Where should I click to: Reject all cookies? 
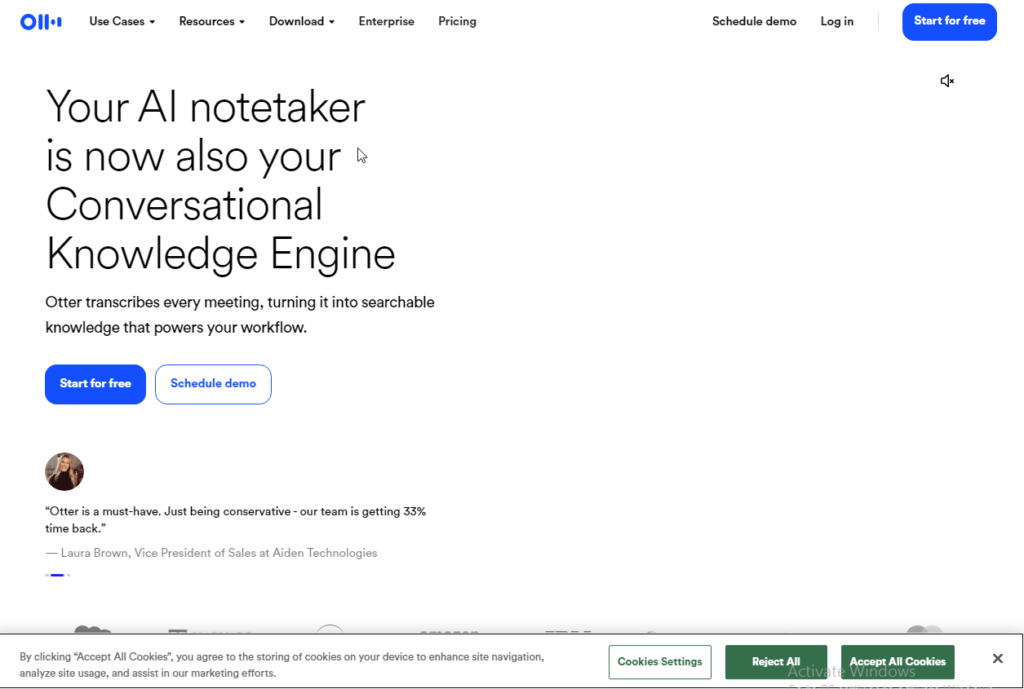coord(776,662)
